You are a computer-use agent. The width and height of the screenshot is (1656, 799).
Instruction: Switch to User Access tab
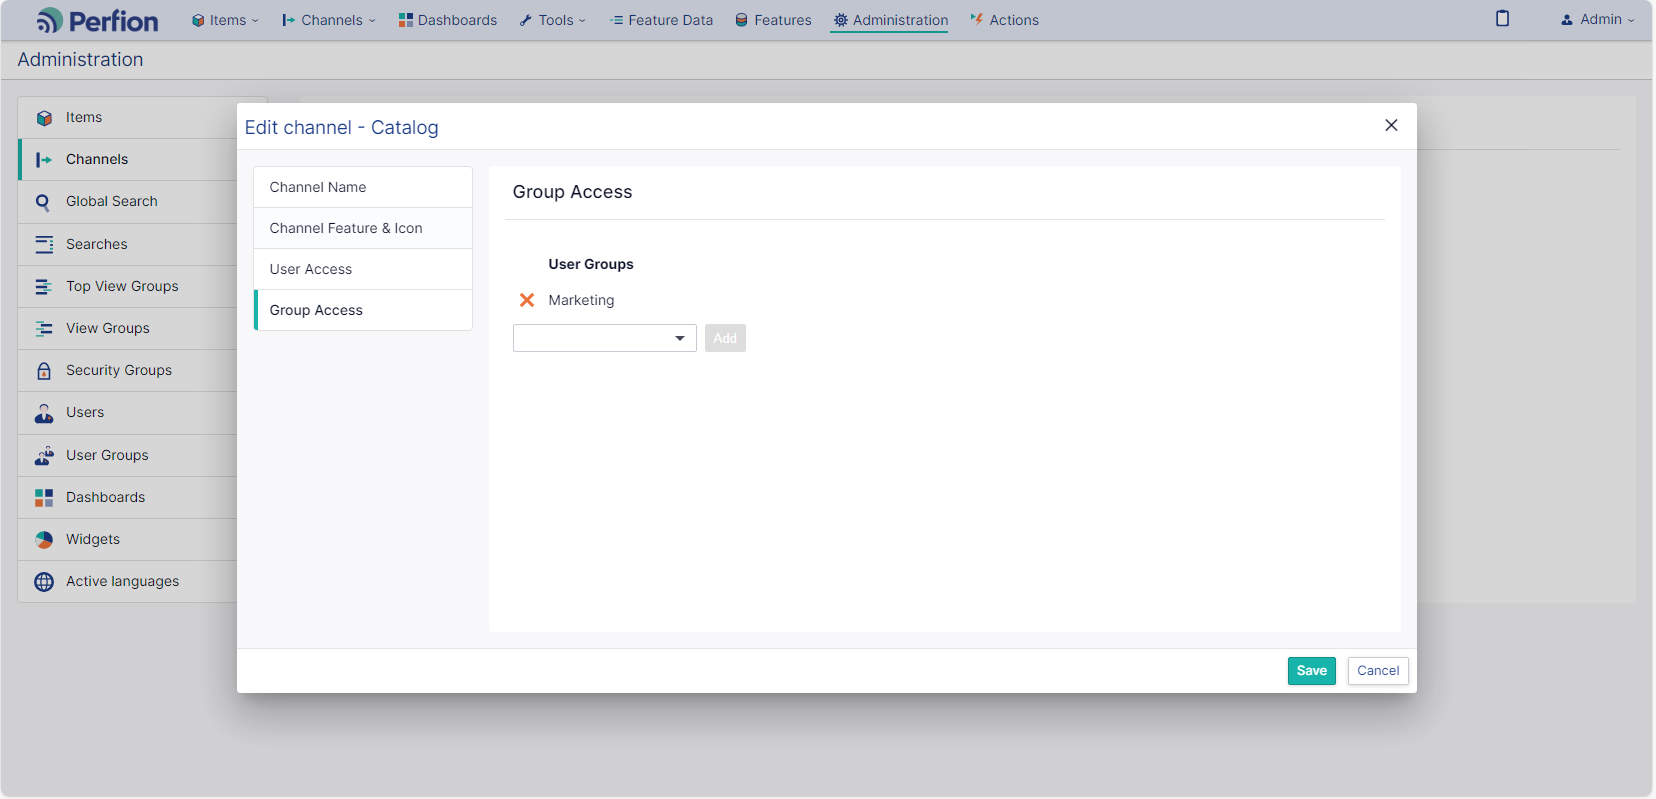click(x=363, y=269)
